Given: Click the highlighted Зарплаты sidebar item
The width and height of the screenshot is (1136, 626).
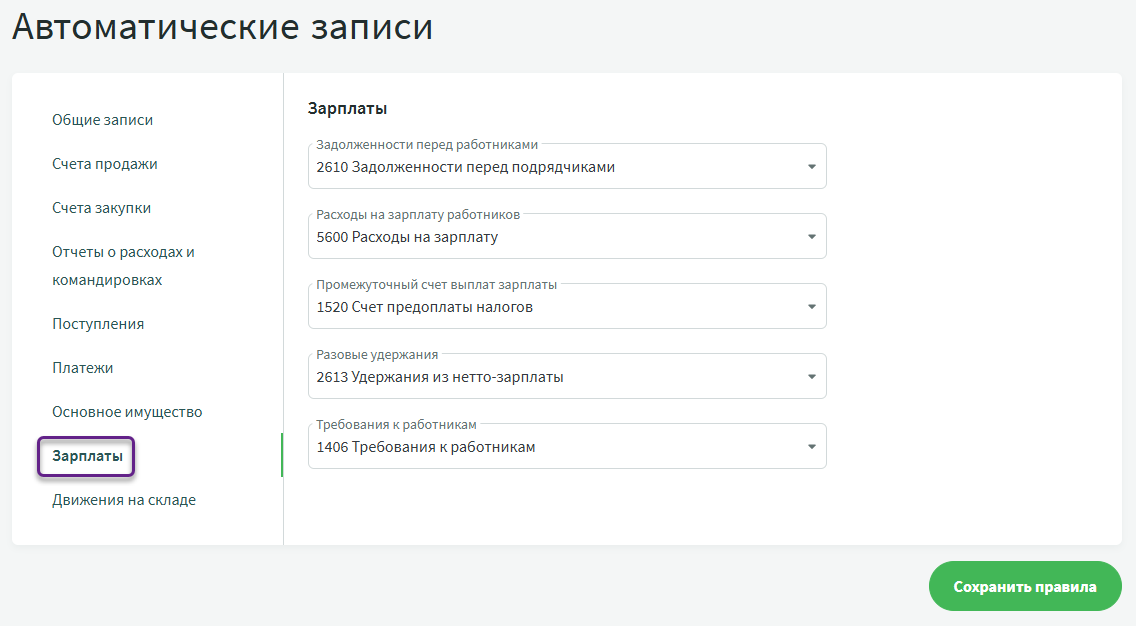Looking at the screenshot, I should (x=87, y=456).
